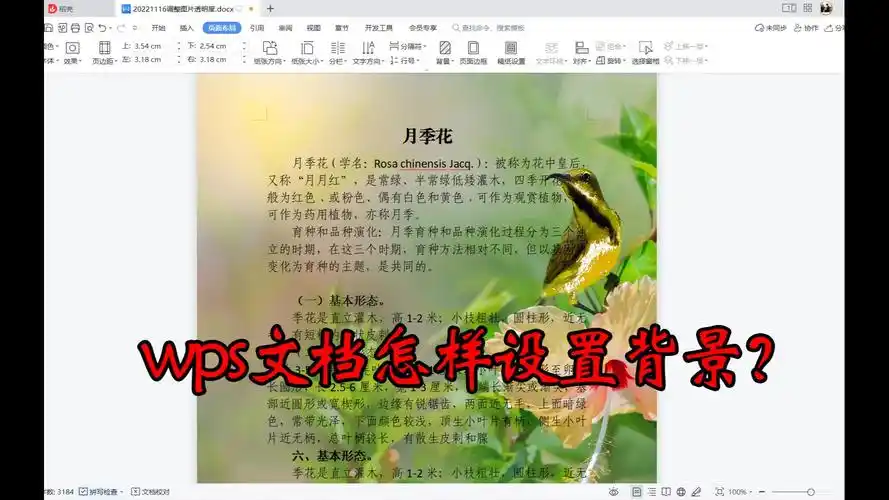Screen dimensions: 889x500
Task: Open the 页边距 page margins tool
Action: pyautogui.click(x=104, y=53)
